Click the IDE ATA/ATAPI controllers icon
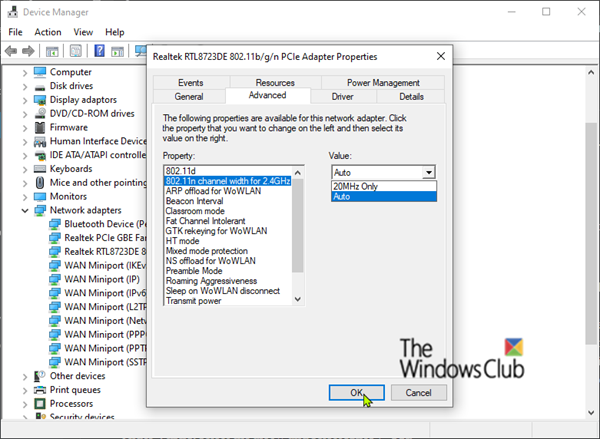The height and width of the screenshot is (439, 600). (x=40, y=155)
